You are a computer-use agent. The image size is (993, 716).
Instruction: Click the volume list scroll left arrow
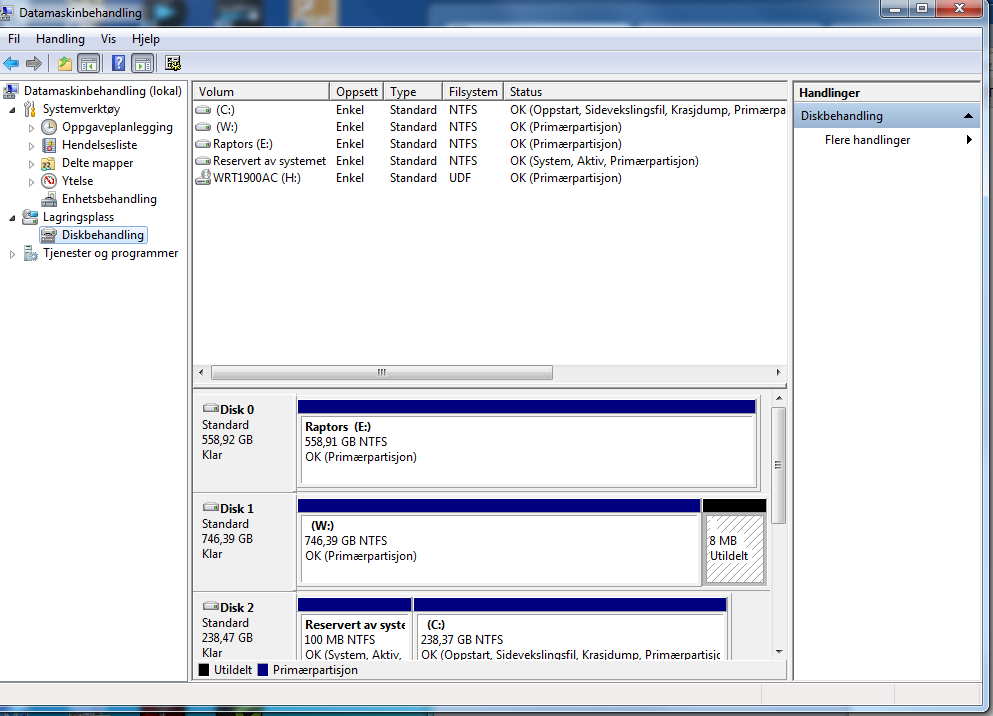click(x=201, y=372)
